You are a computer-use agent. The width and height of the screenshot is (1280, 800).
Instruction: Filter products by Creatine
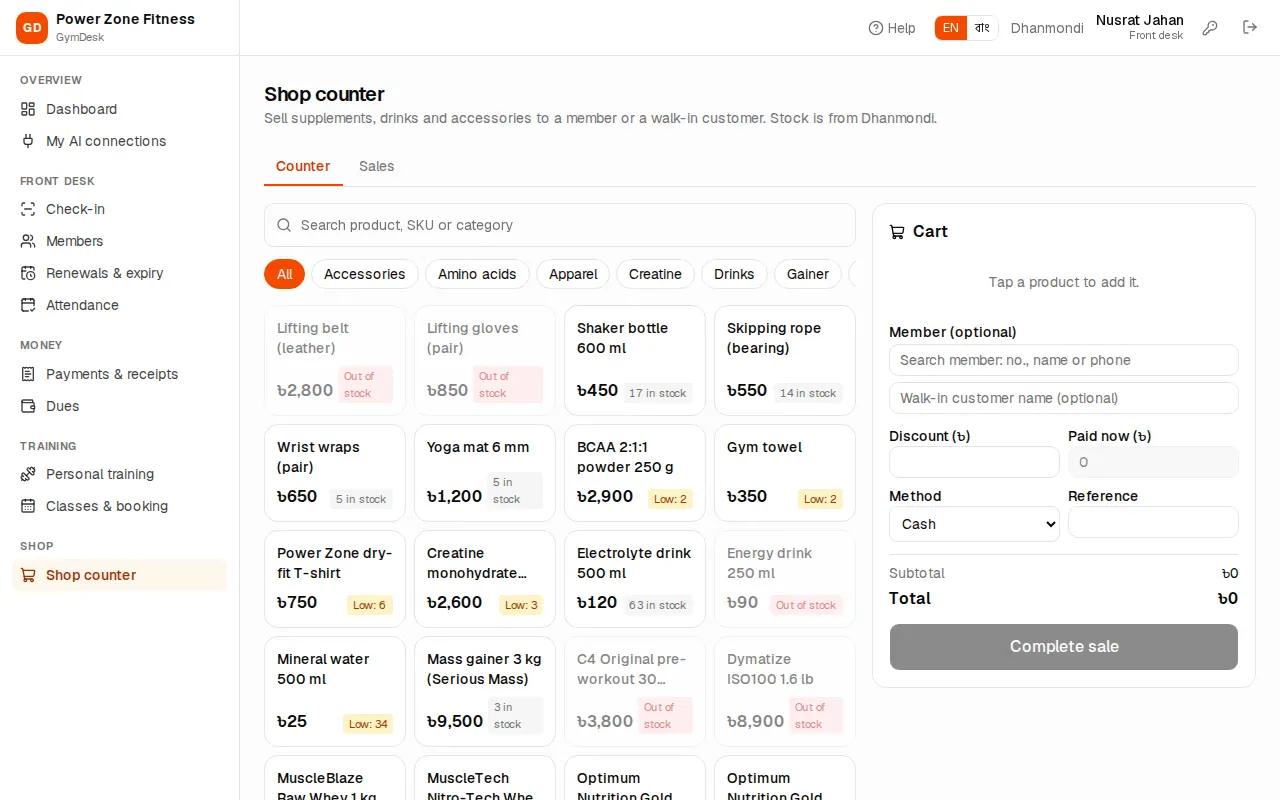(655, 274)
